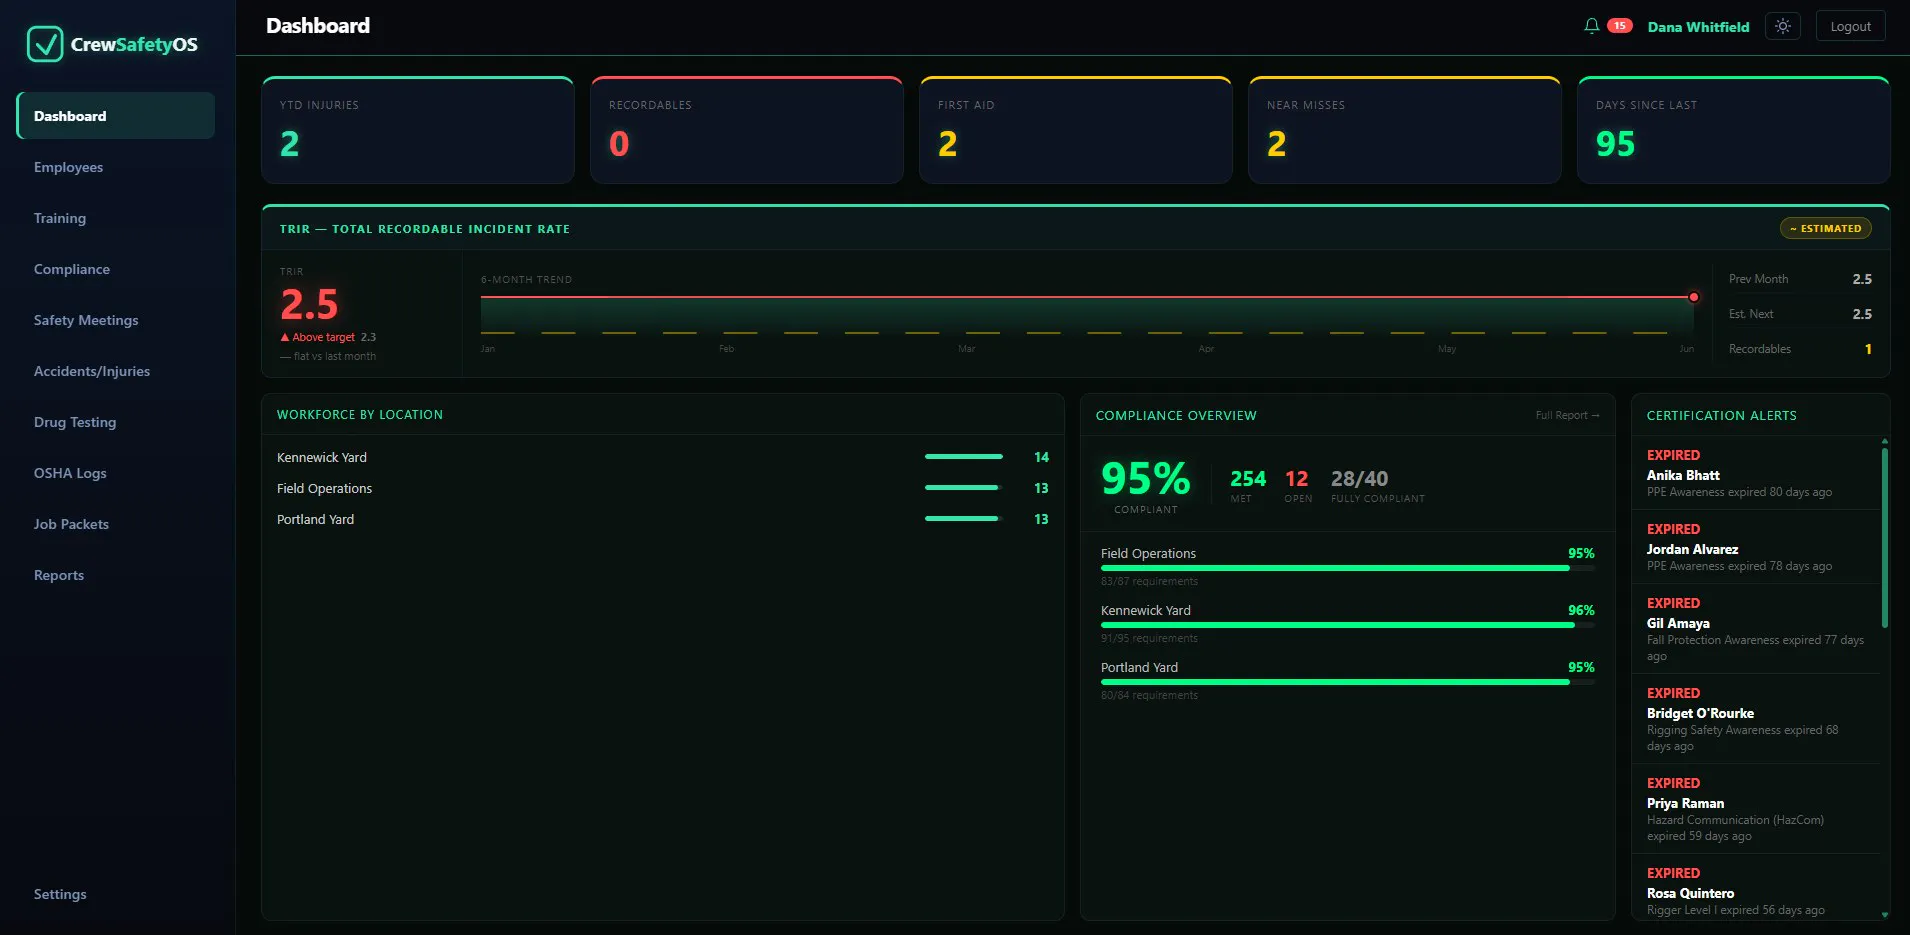1910x935 pixels.
Task: Click the 91/95 requirements text
Action: 1149,638
